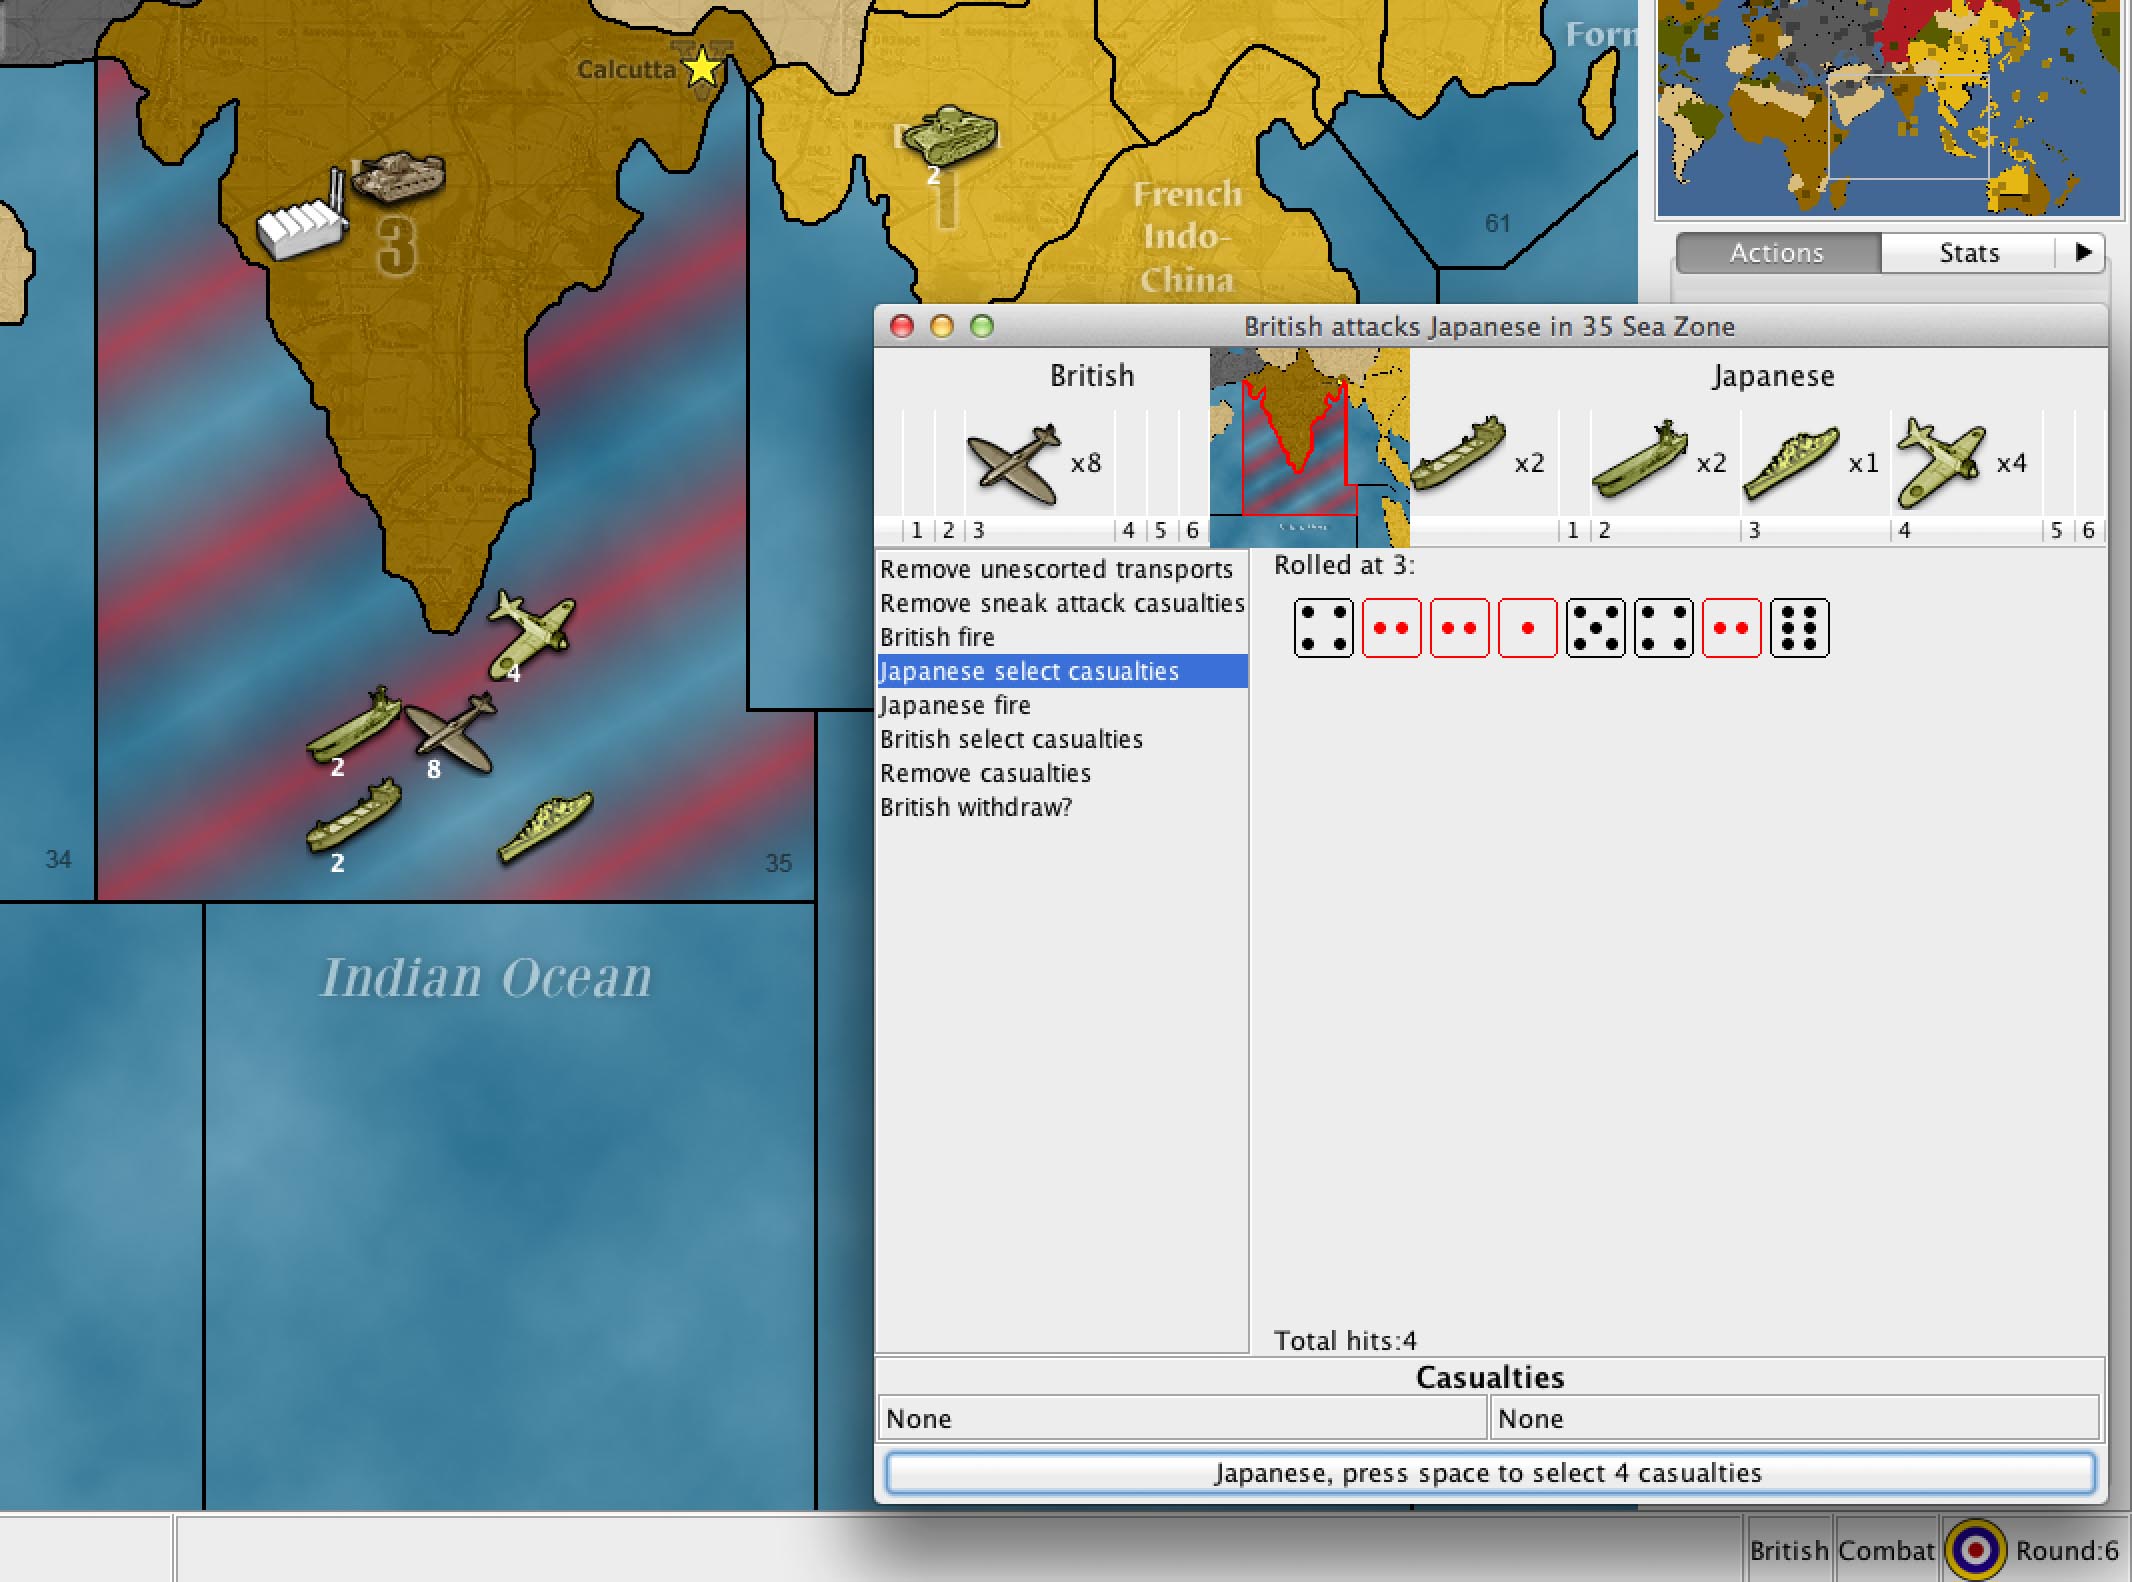Click the British tank in India
The height and width of the screenshot is (1582, 2132).
click(398, 178)
